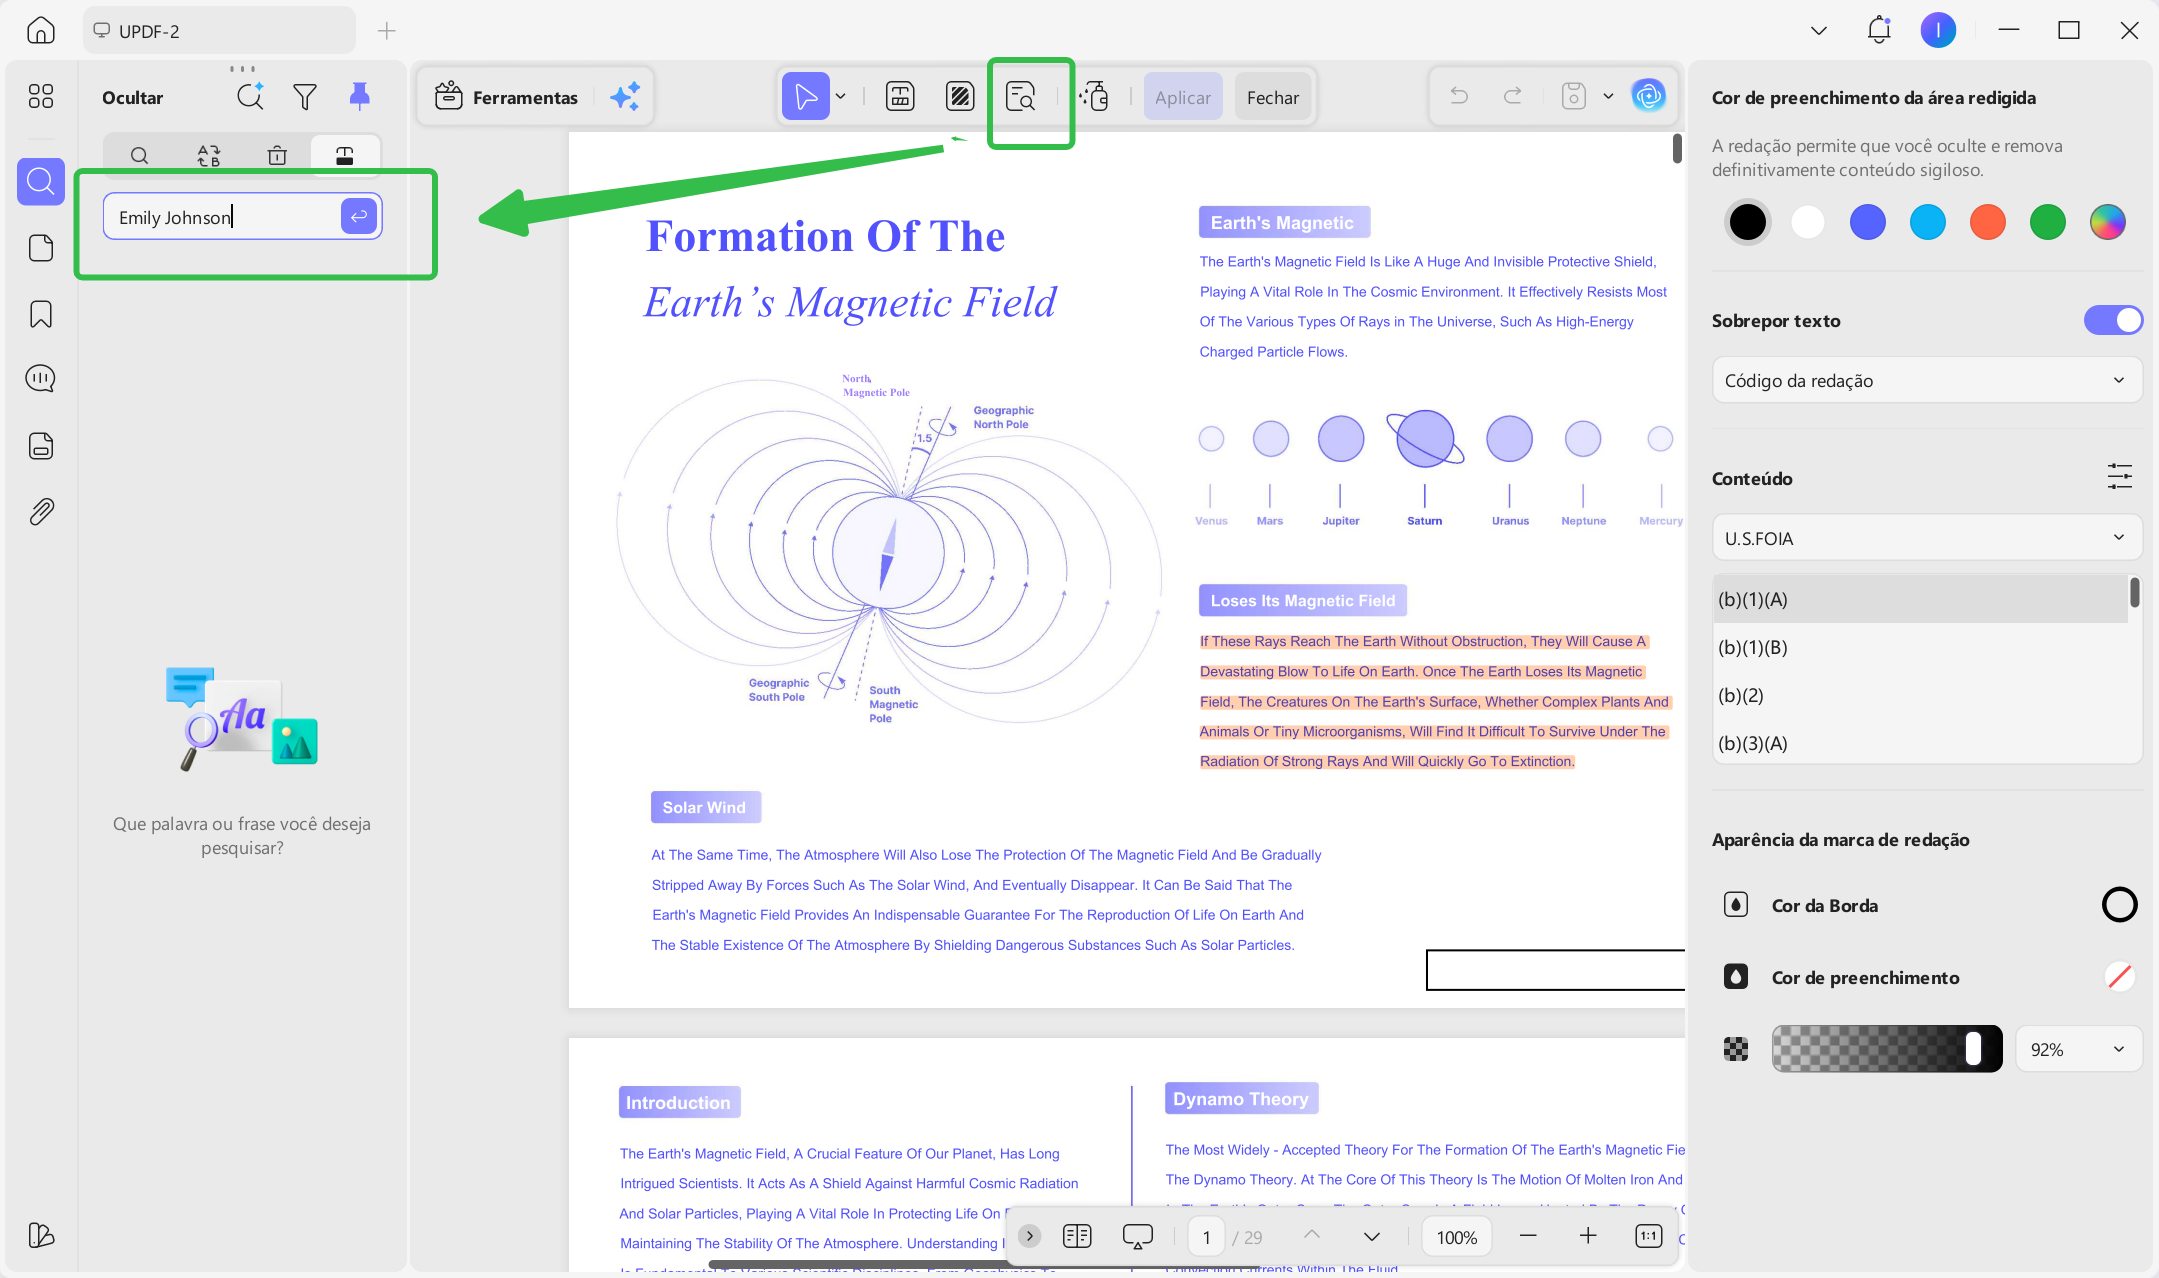Choose the red-orange fill color swatch
Viewport: 2159px width, 1278px height.
pyautogui.click(x=1988, y=222)
